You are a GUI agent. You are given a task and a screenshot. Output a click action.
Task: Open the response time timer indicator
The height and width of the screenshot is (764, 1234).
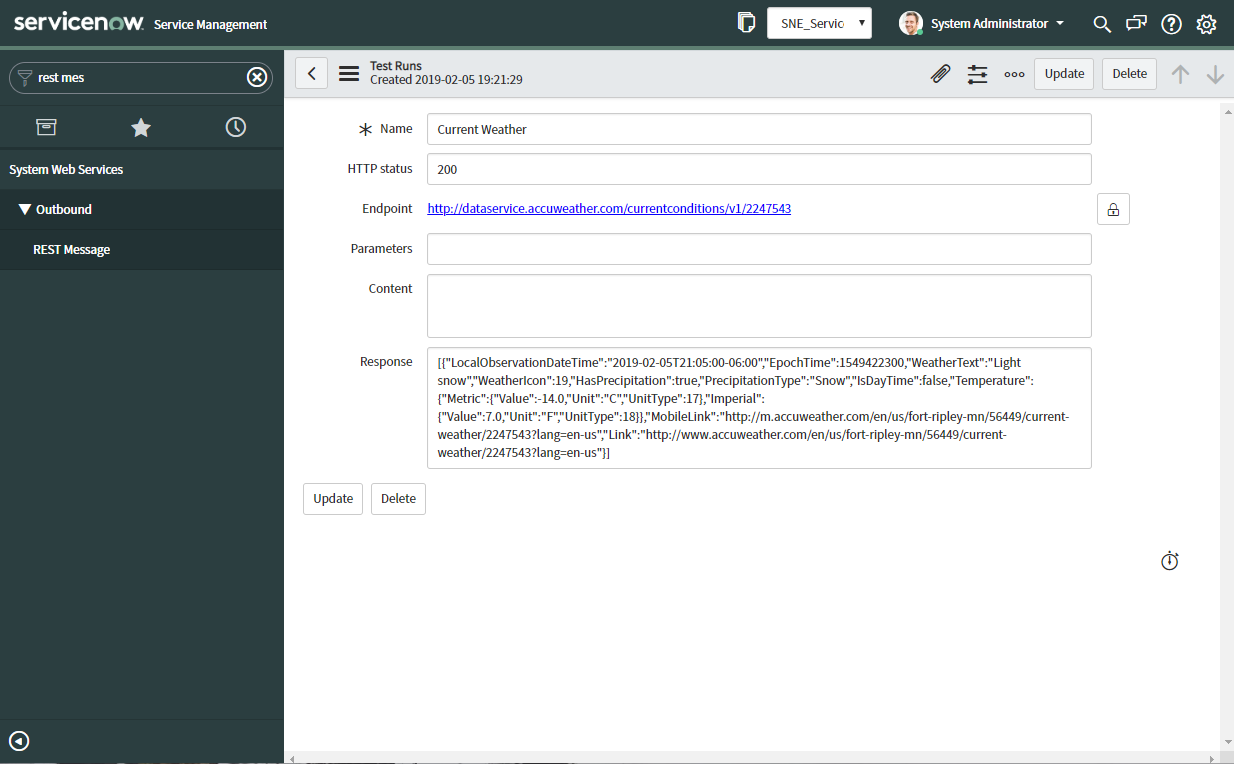1169,561
